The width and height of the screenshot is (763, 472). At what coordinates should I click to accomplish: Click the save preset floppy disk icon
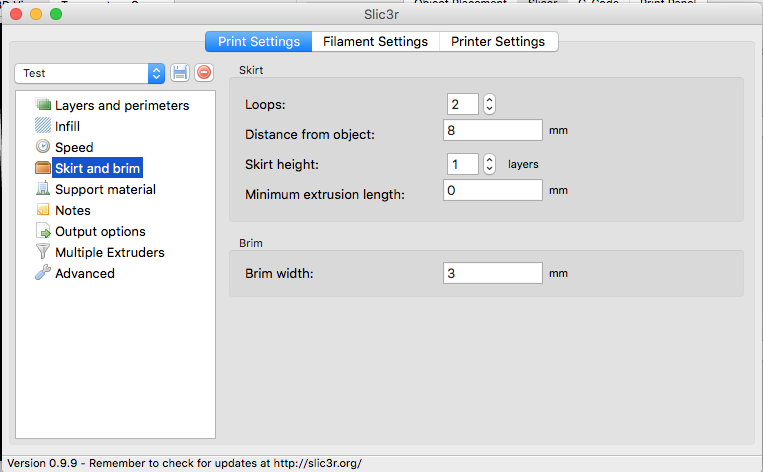click(180, 73)
